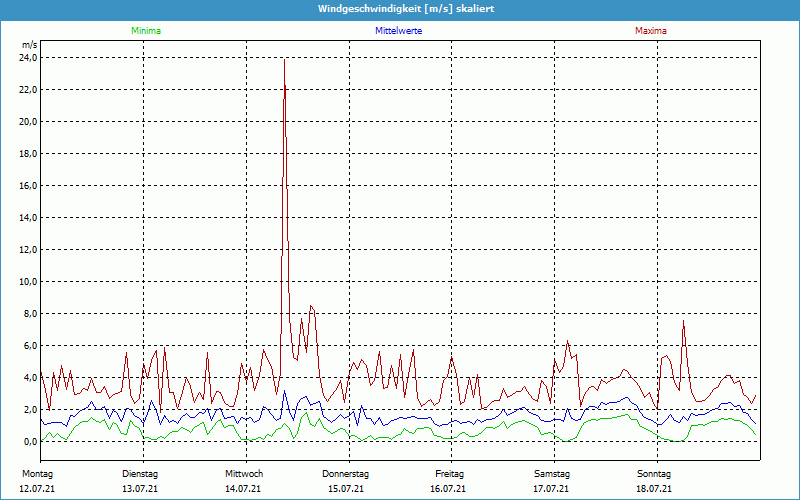Click the 6,0 y-axis value

[30, 345]
